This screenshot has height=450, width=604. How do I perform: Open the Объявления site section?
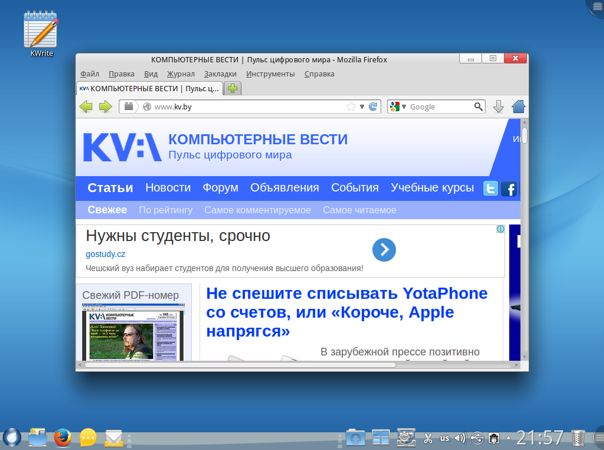[x=285, y=188]
